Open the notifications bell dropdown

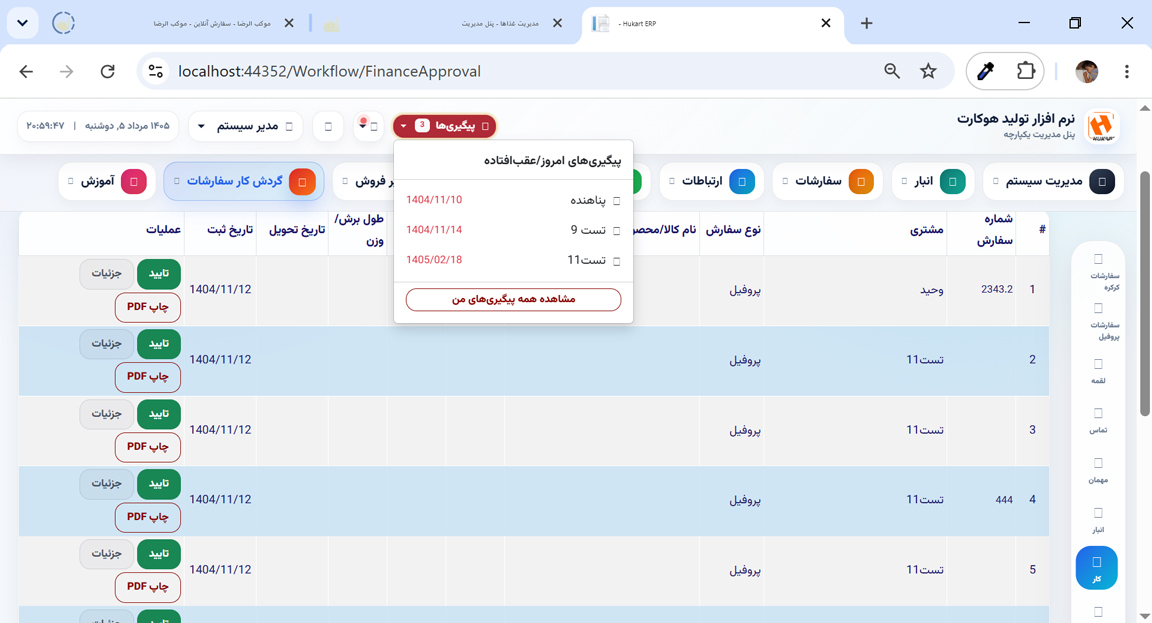tap(367, 126)
